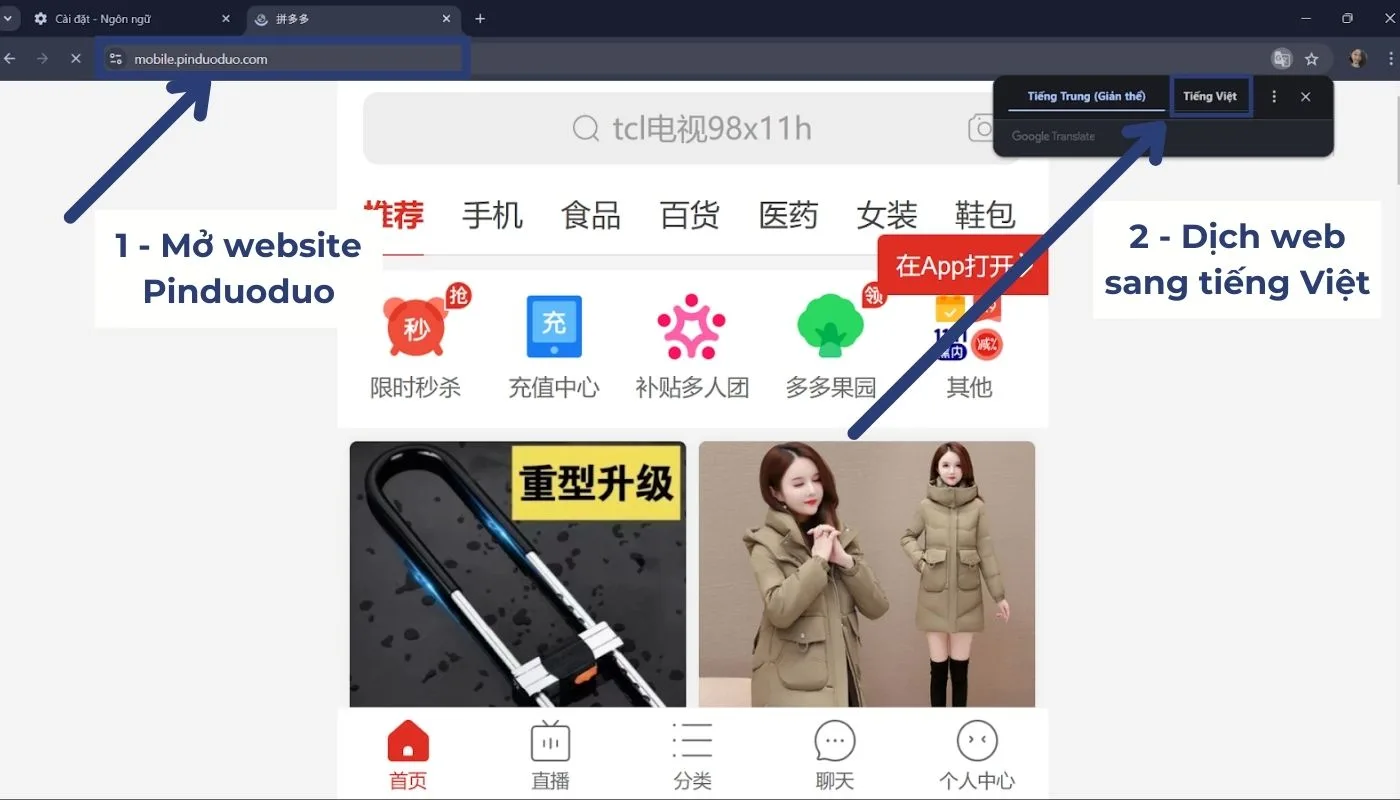Select the 女装 category tab
The width and height of the screenshot is (1400, 800).
tap(887, 215)
